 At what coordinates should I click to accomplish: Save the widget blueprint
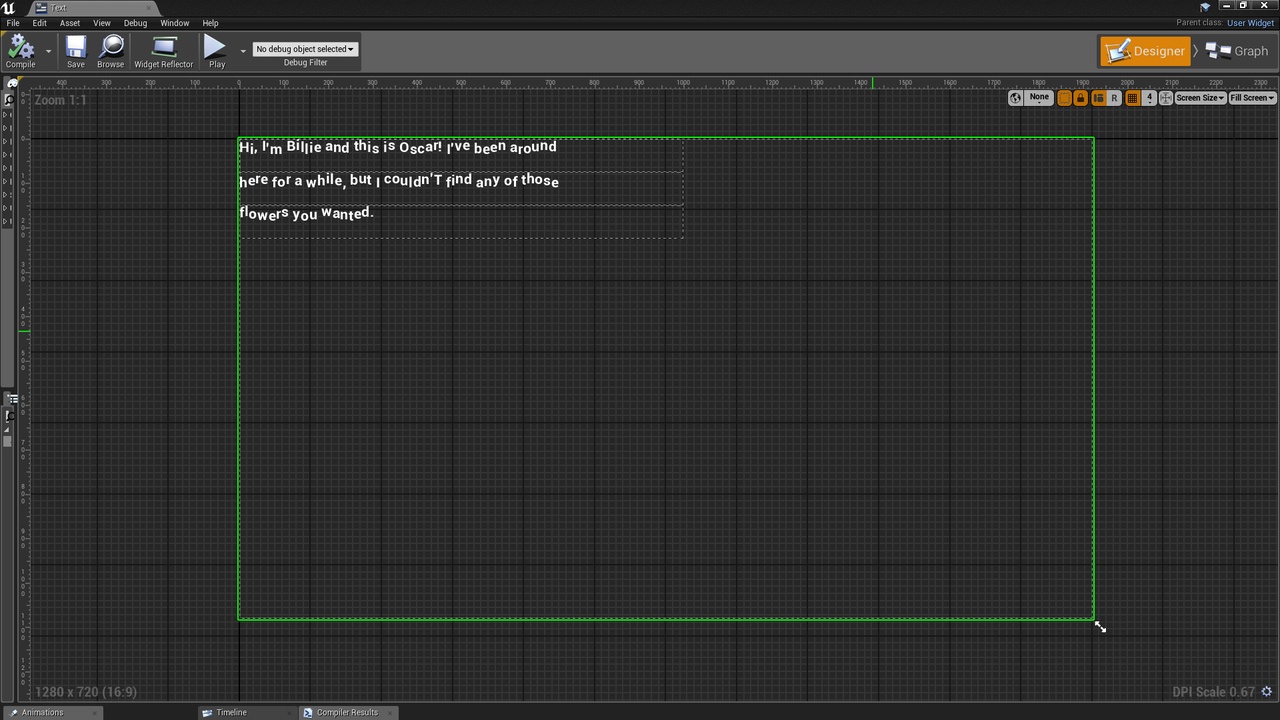(x=76, y=47)
